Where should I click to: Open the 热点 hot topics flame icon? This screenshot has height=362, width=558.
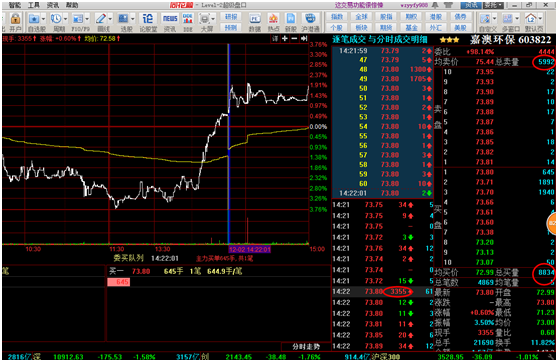point(273,19)
